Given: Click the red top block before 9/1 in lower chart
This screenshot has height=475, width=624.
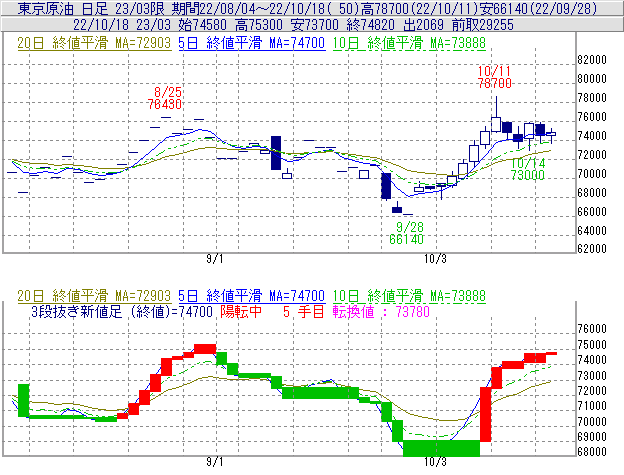Looking at the screenshot, I should tap(205, 349).
